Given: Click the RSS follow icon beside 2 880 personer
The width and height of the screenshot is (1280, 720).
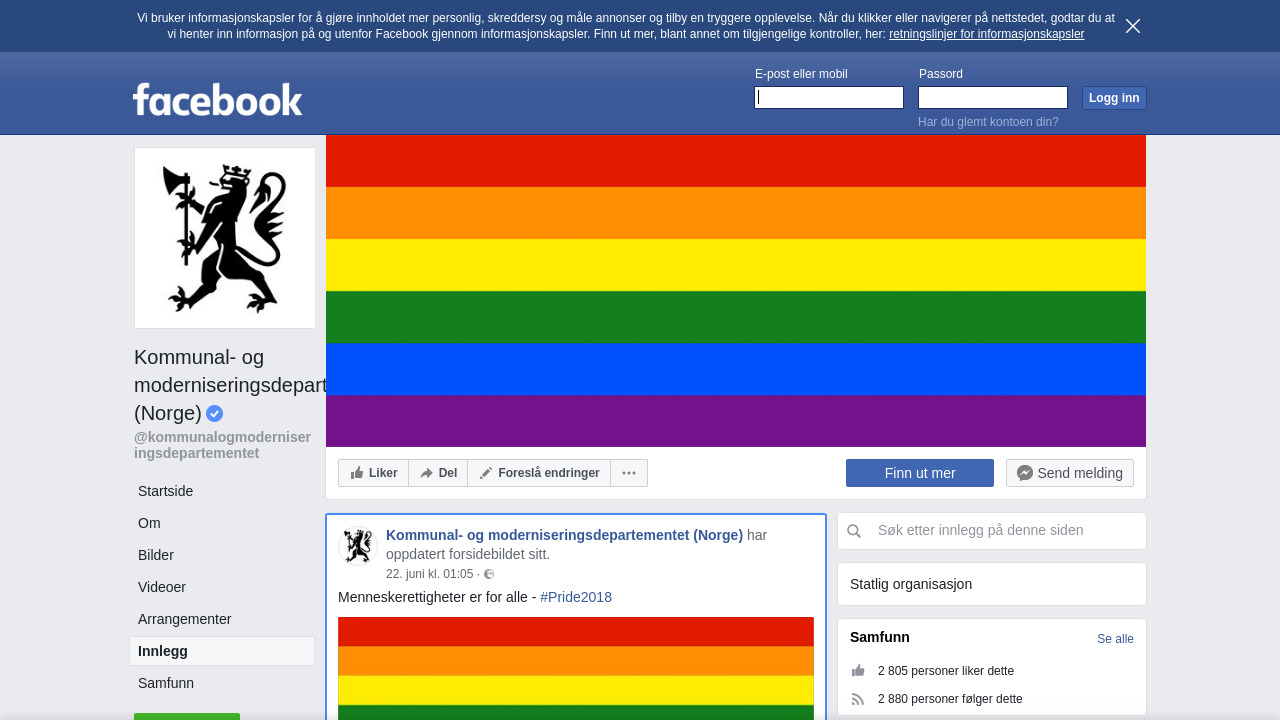Looking at the screenshot, I should point(858,699).
